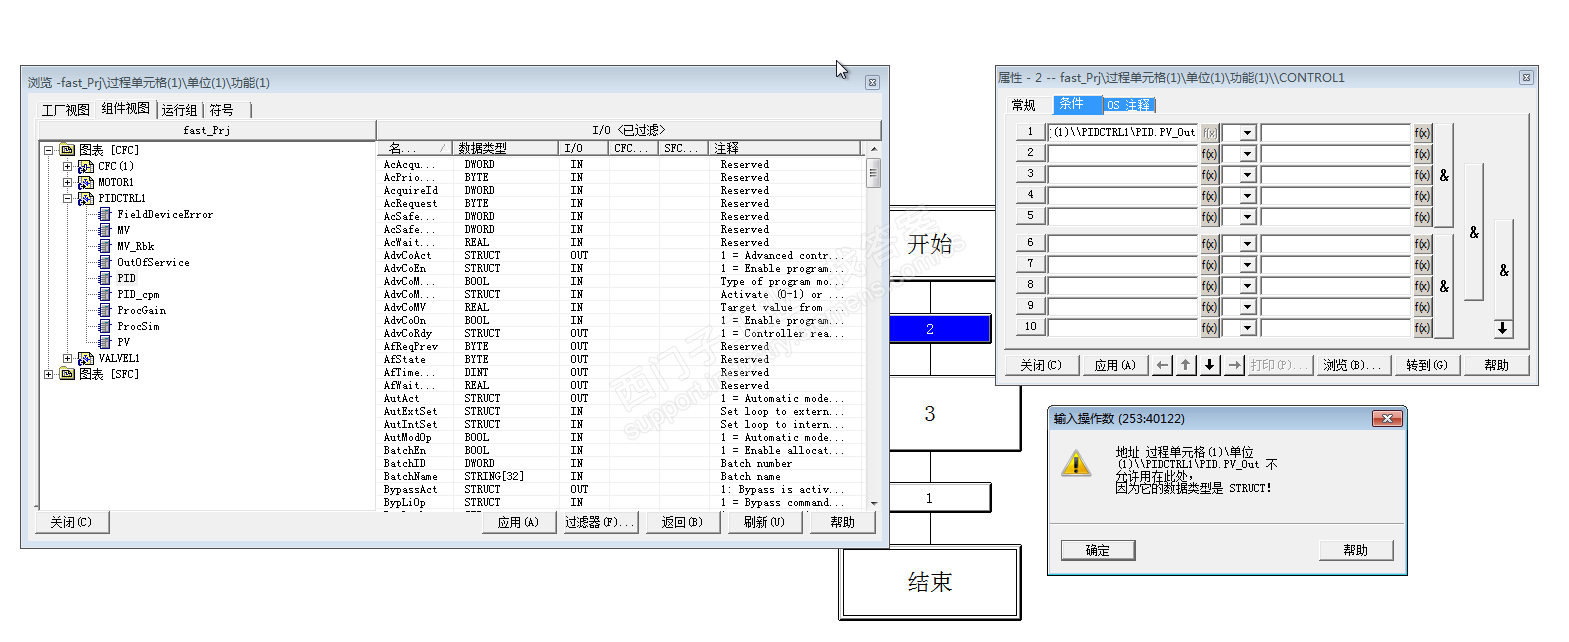Image resolution: width=1569 pixels, height=642 pixels.
Task: Click 刷新(U) in the browse window
Action: point(764,522)
